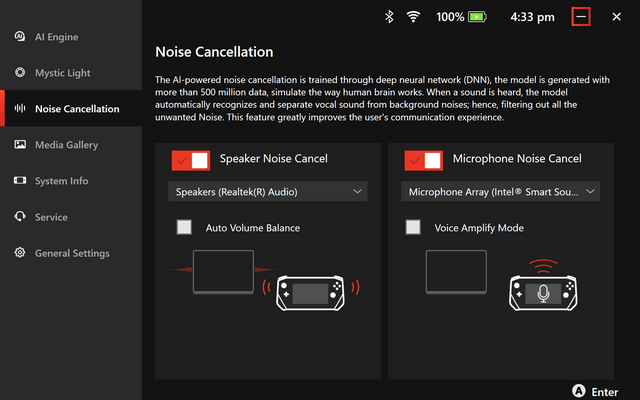
Task: Close the app with the X button
Action: (x=617, y=17)
